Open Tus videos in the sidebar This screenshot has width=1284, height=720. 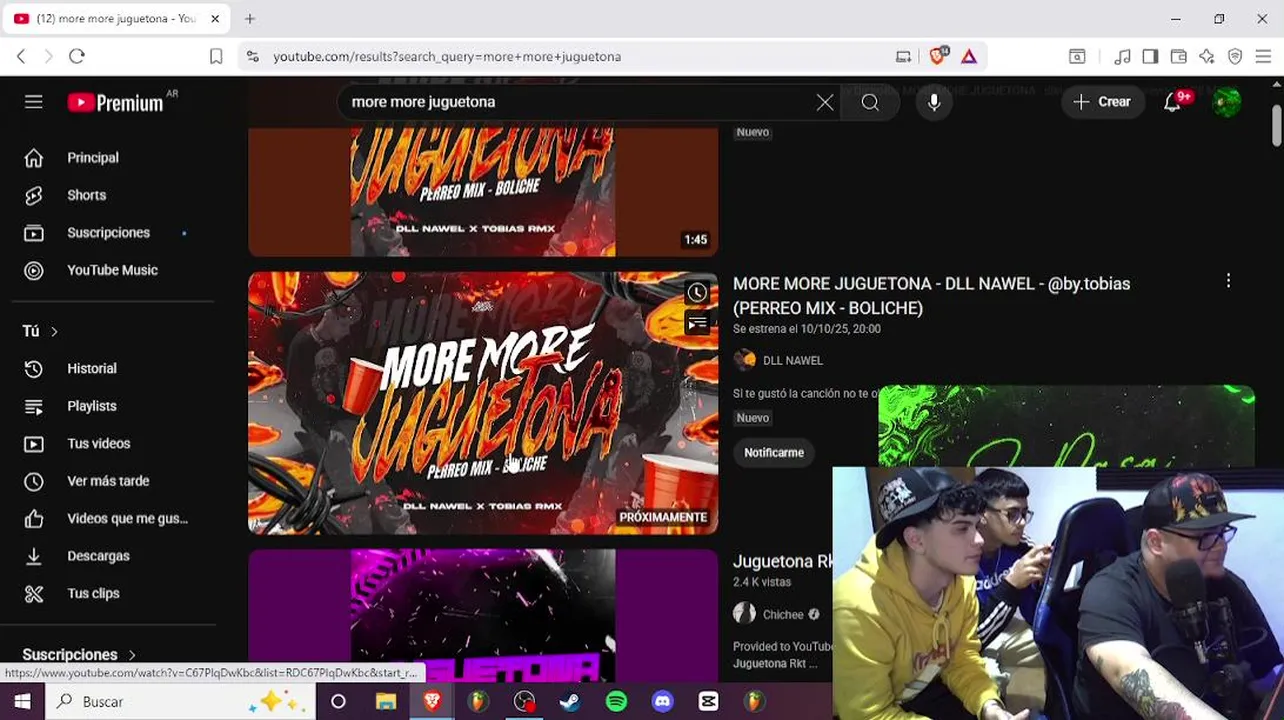click(x=98, y=444)
